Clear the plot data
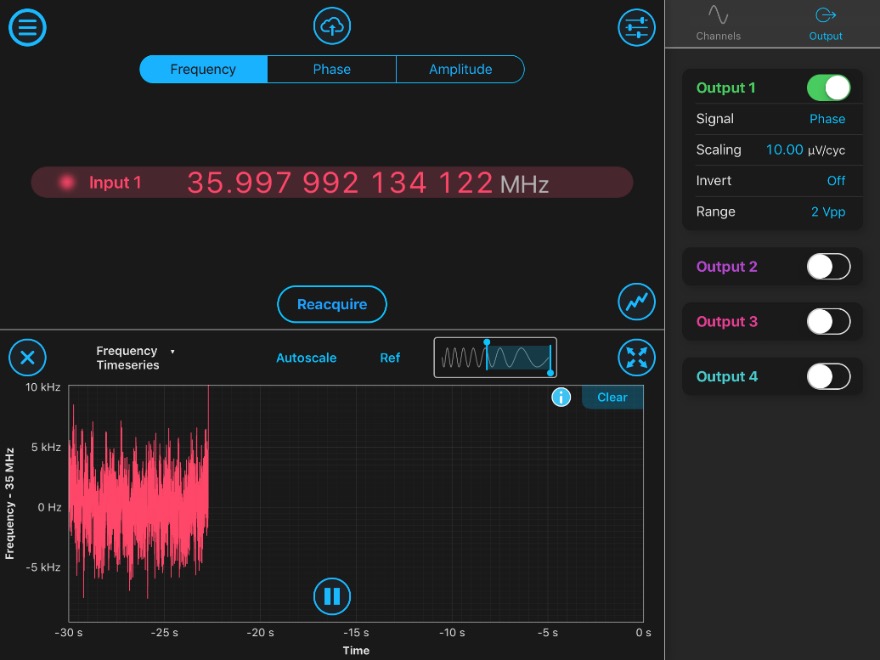 pyautogui.click(x=612, y=397)
